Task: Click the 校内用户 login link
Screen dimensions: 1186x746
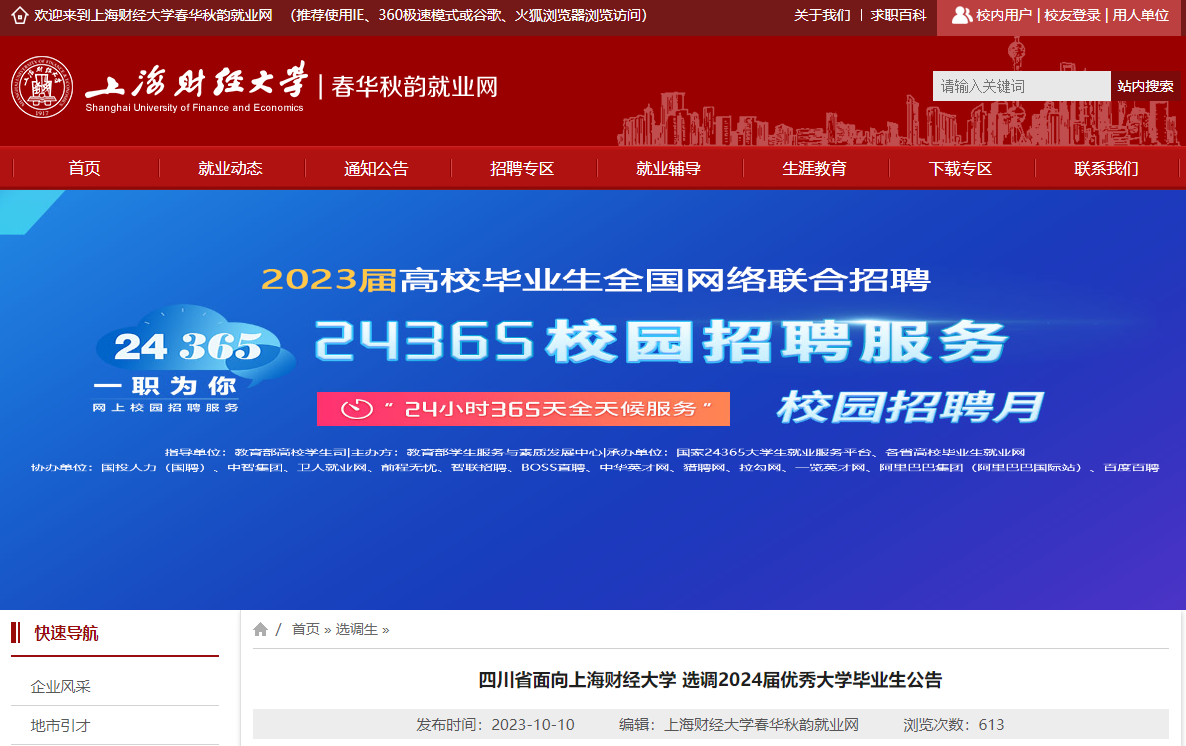Action: coord(1004,15)
